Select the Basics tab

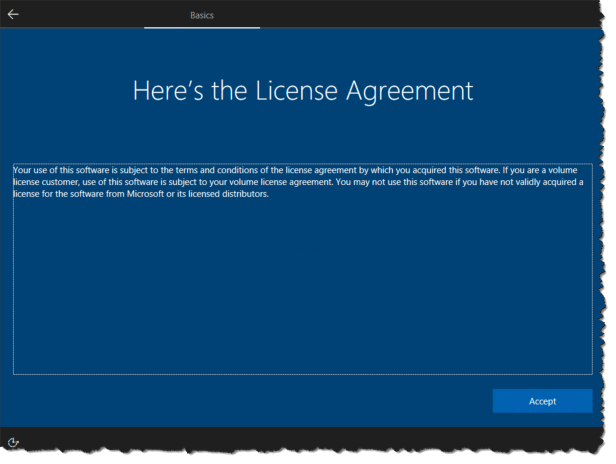(201, 15)
